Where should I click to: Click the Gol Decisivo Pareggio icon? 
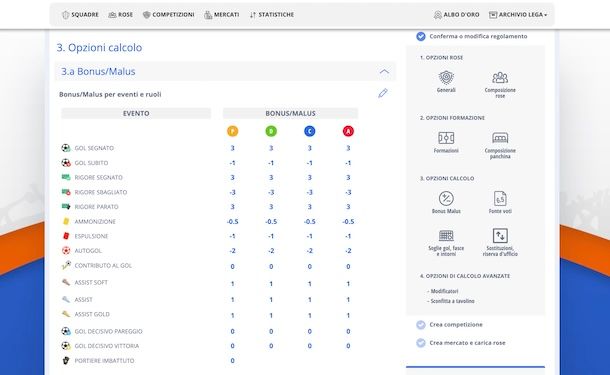[x=66, y=331]
